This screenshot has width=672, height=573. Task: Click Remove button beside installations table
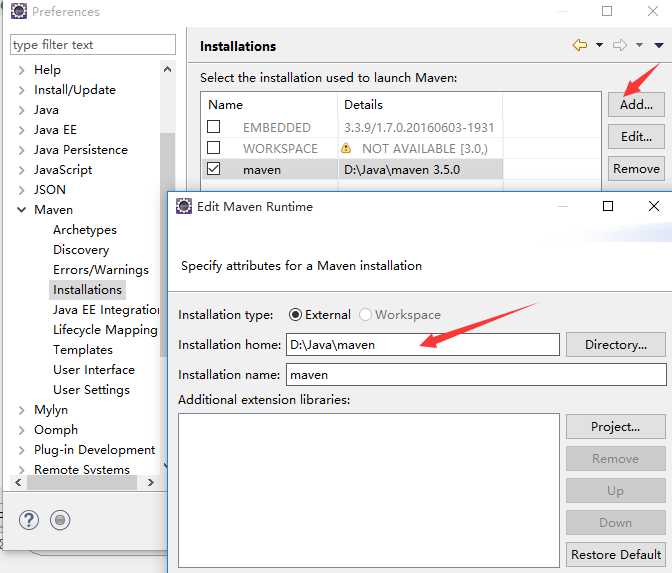(x=636, y=168)
